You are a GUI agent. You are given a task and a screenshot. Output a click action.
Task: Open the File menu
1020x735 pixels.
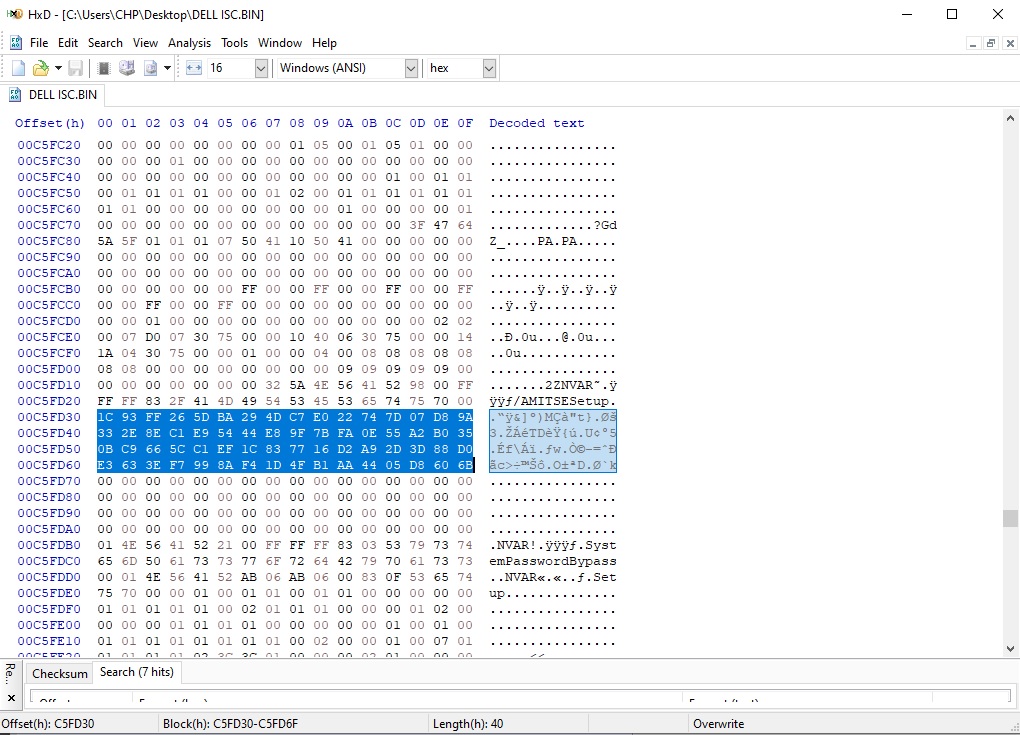[x=39, y=43]
